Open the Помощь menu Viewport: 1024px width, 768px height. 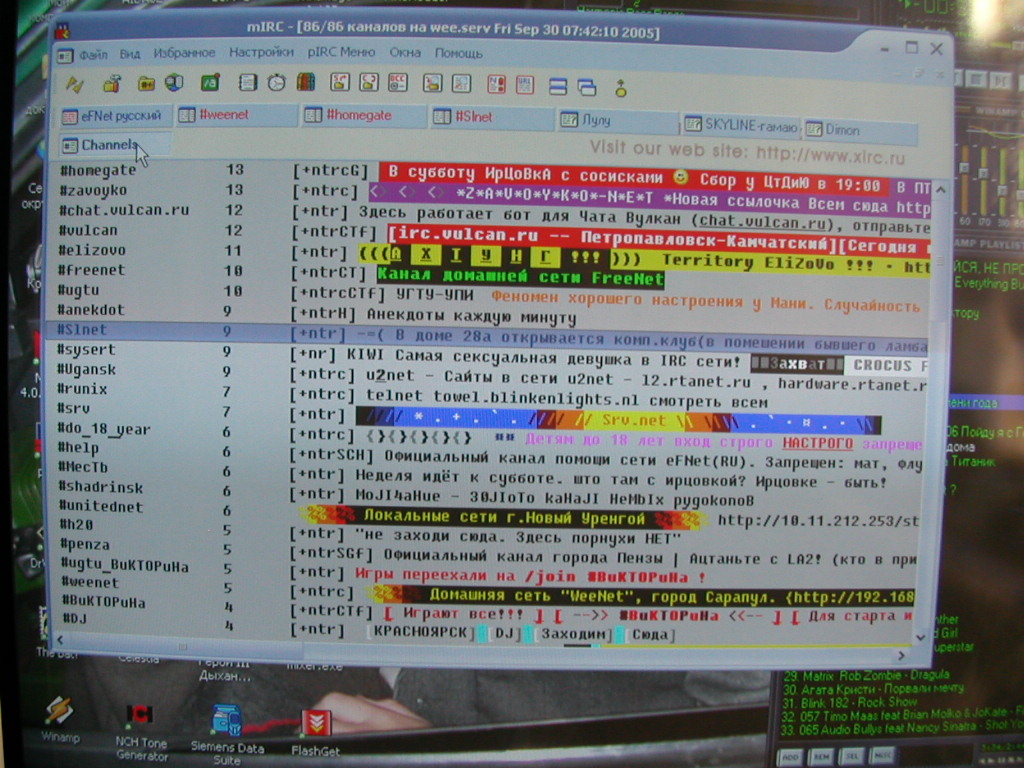coord(458,53)
